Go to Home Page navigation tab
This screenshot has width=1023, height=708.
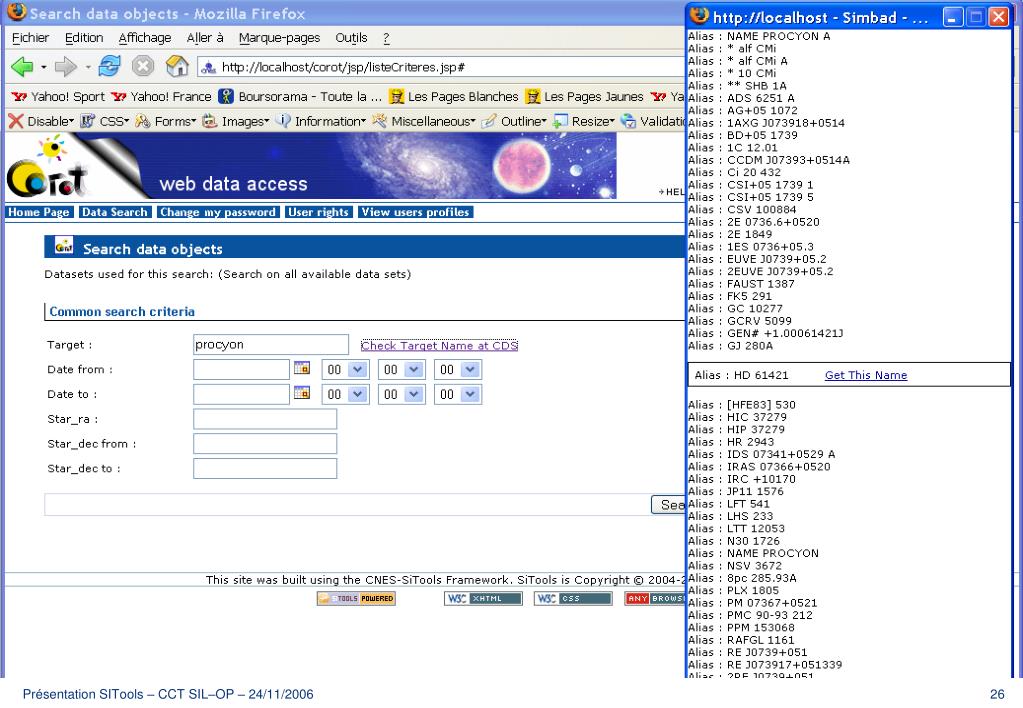[x=38, y=212]
